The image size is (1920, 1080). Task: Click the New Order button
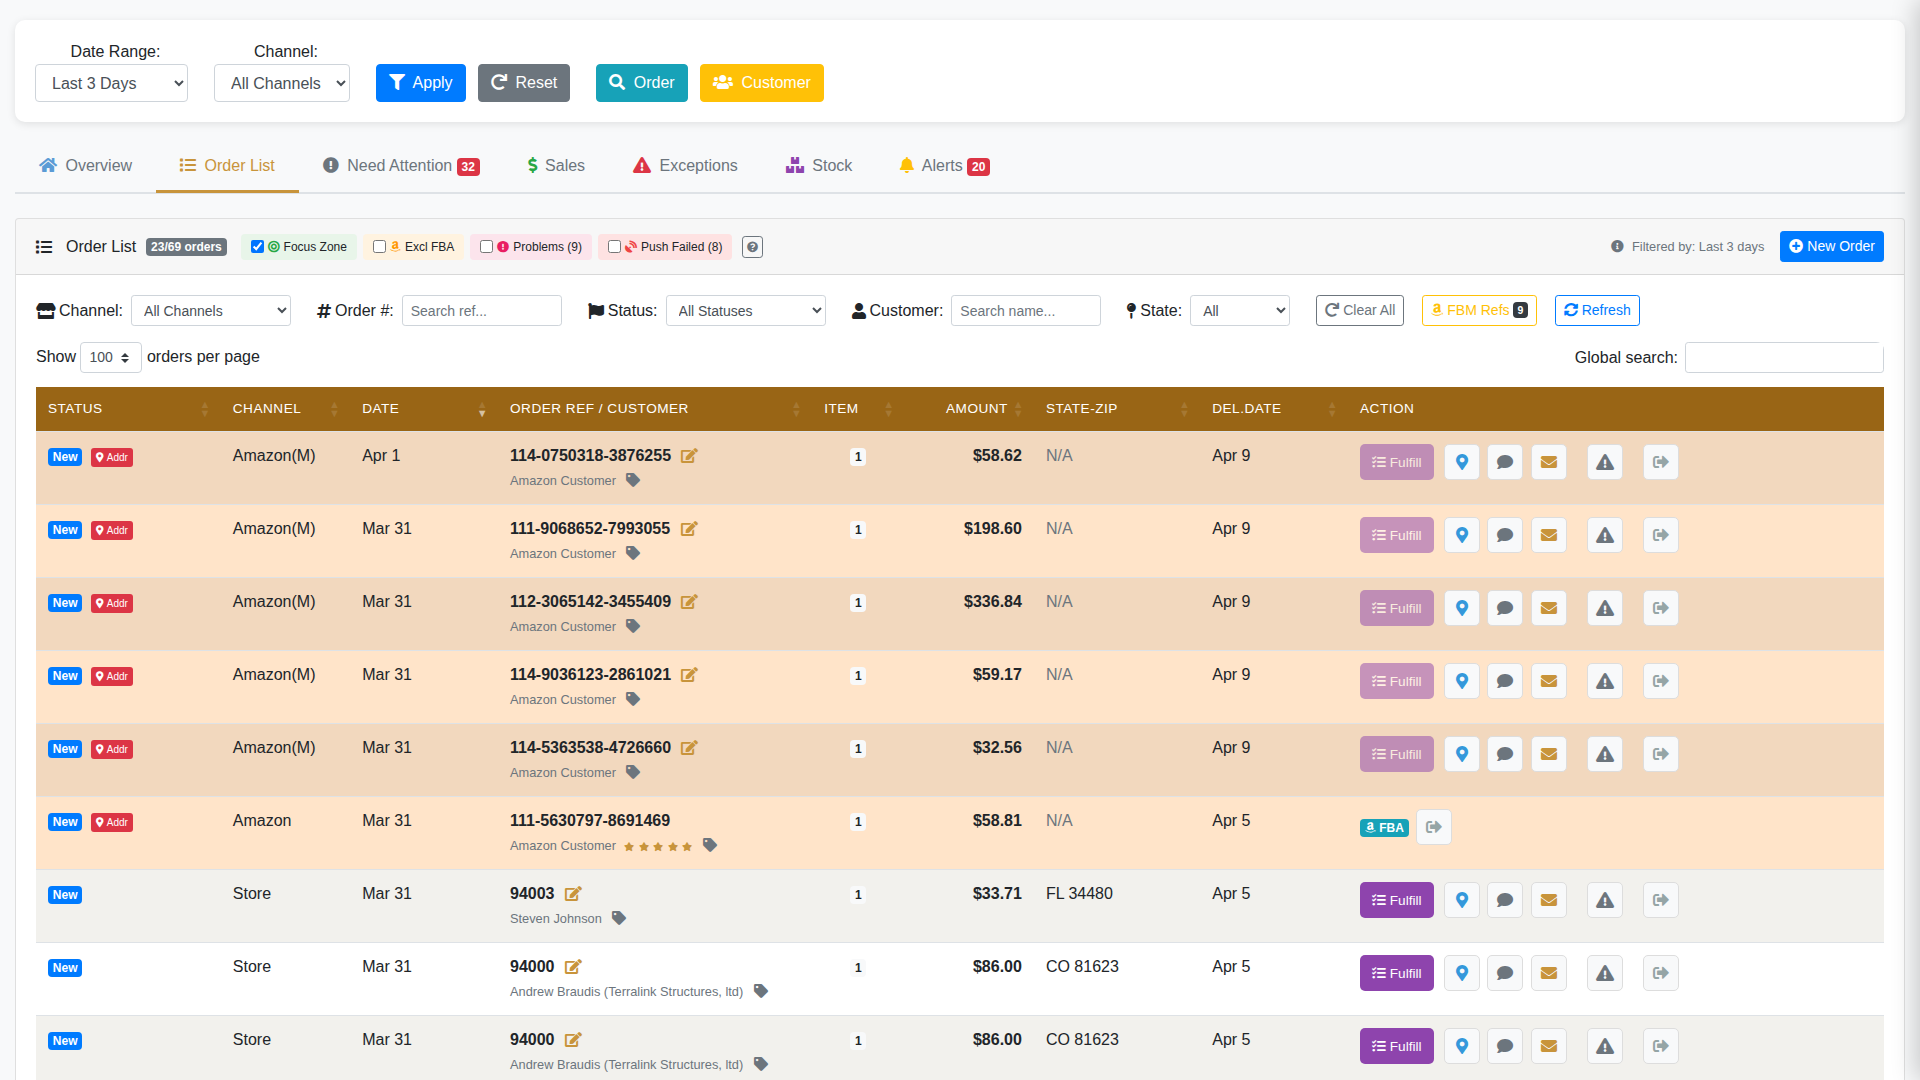pyautogui.click(x=1831, y=246)
